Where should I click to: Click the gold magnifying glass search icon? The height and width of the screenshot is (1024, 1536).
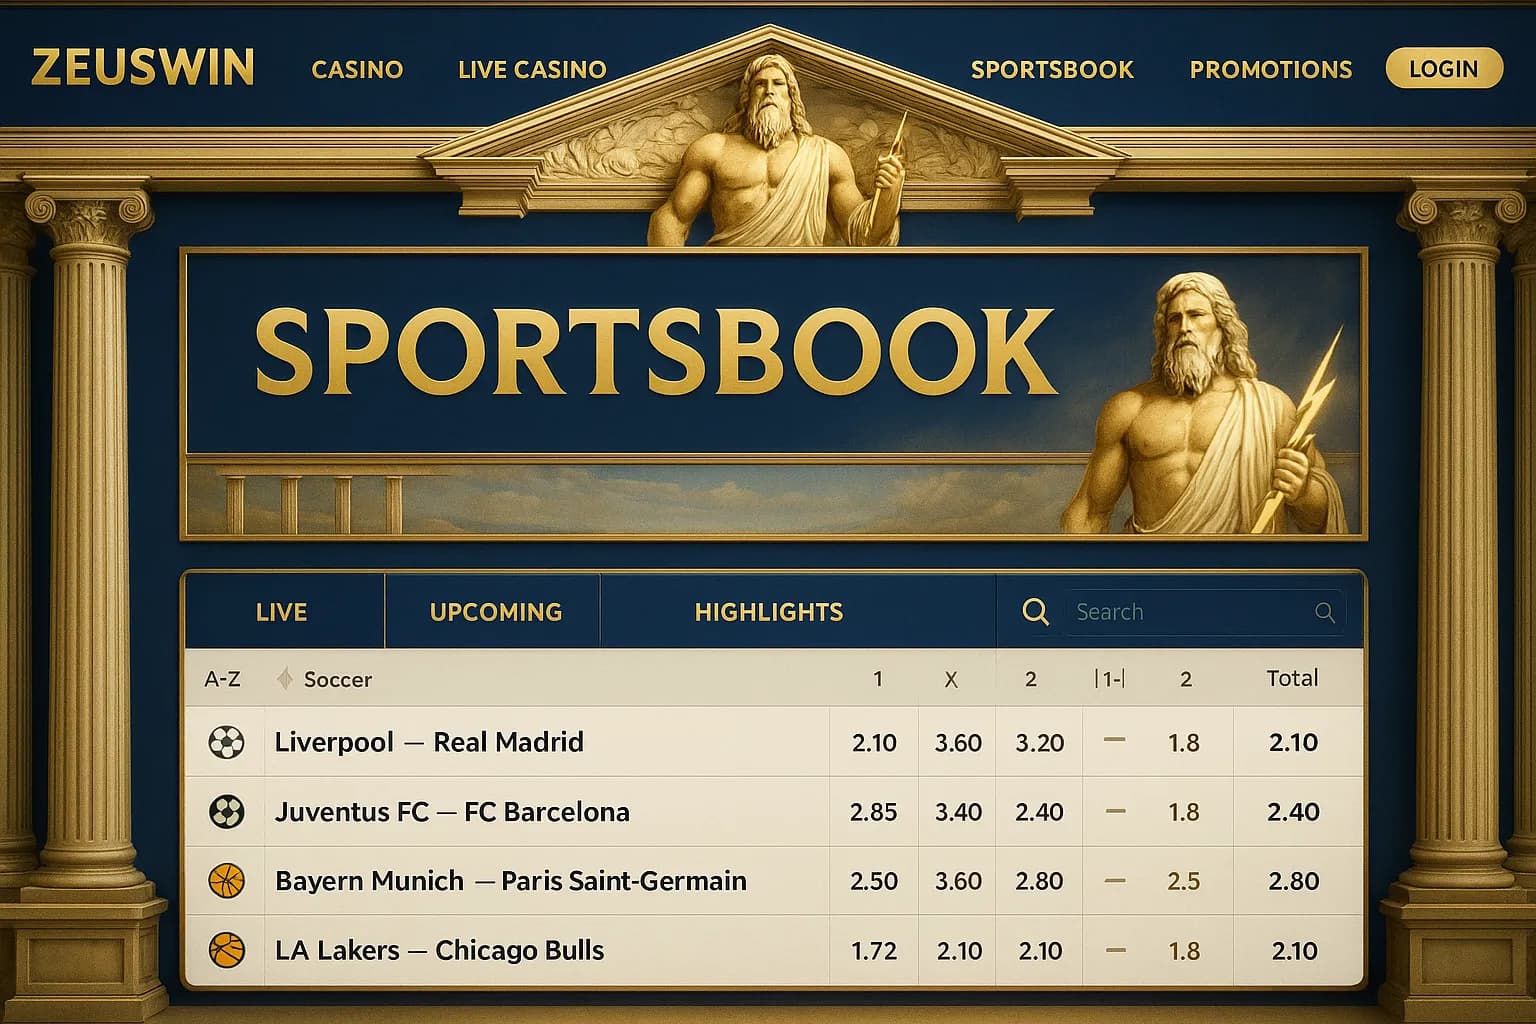1035,611
